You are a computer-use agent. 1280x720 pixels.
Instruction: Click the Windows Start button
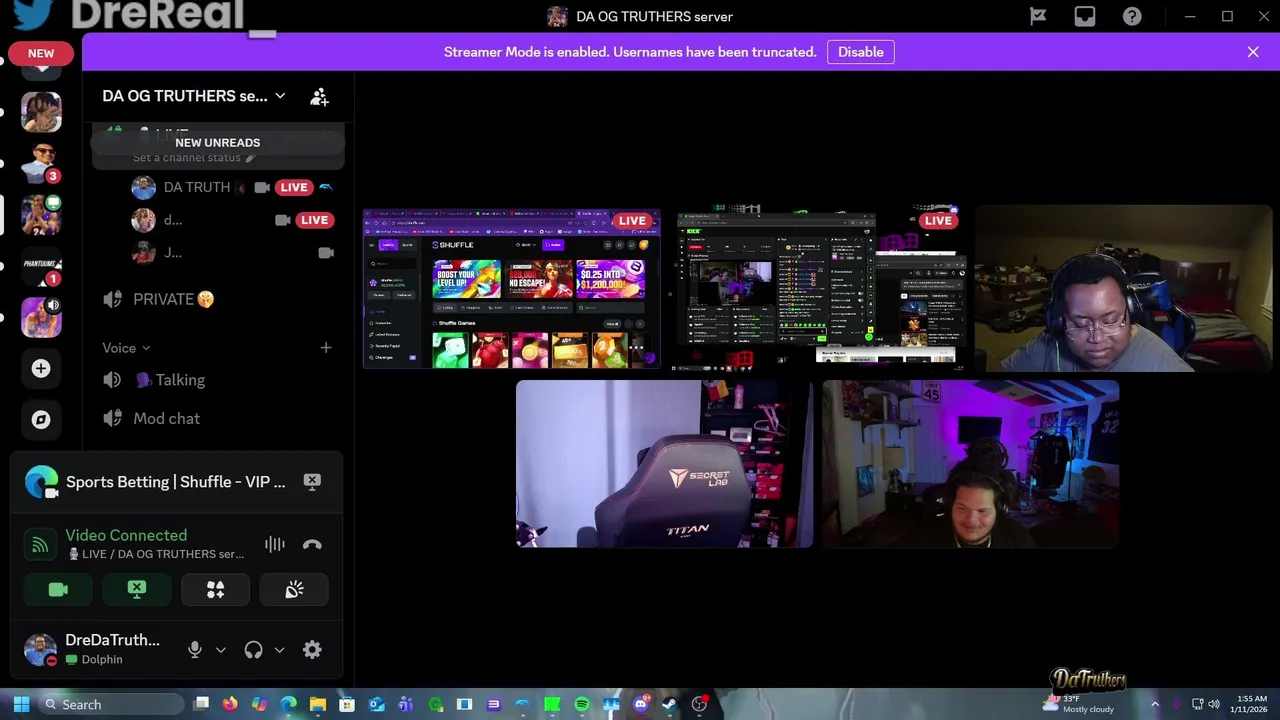[x=21, y=705]
